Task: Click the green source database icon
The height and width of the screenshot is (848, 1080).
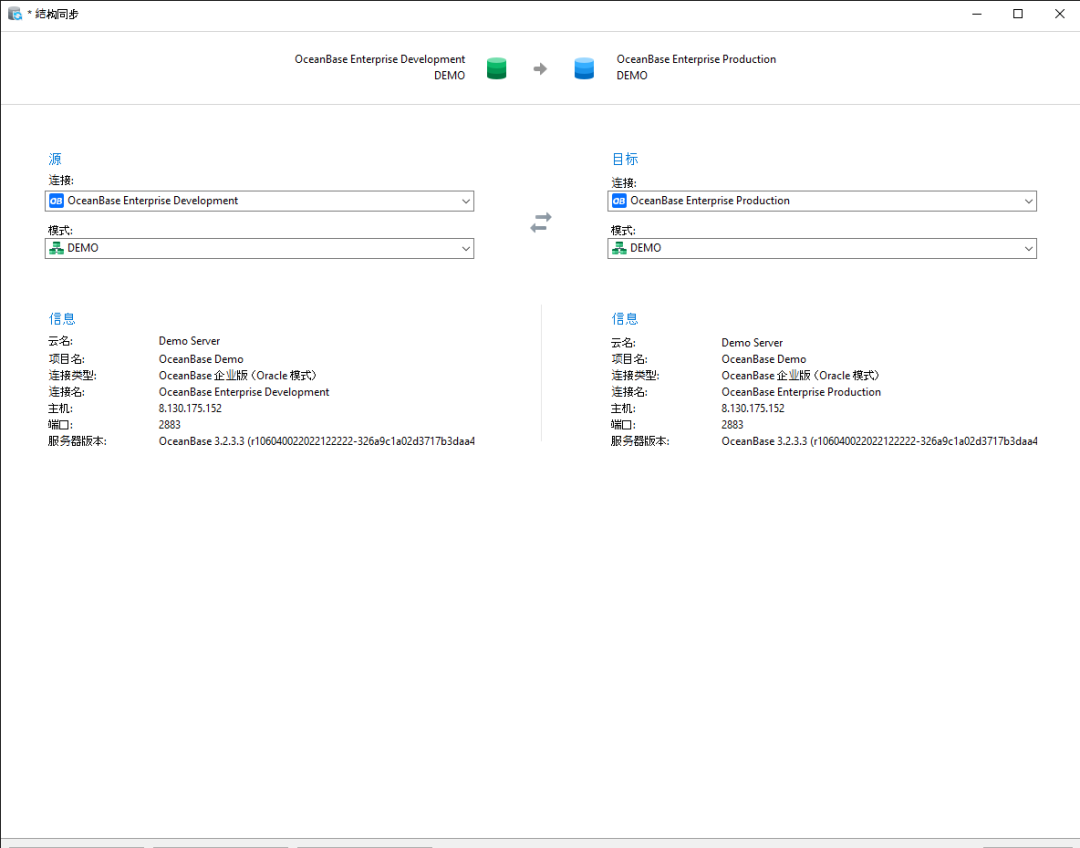Action: 496,68
